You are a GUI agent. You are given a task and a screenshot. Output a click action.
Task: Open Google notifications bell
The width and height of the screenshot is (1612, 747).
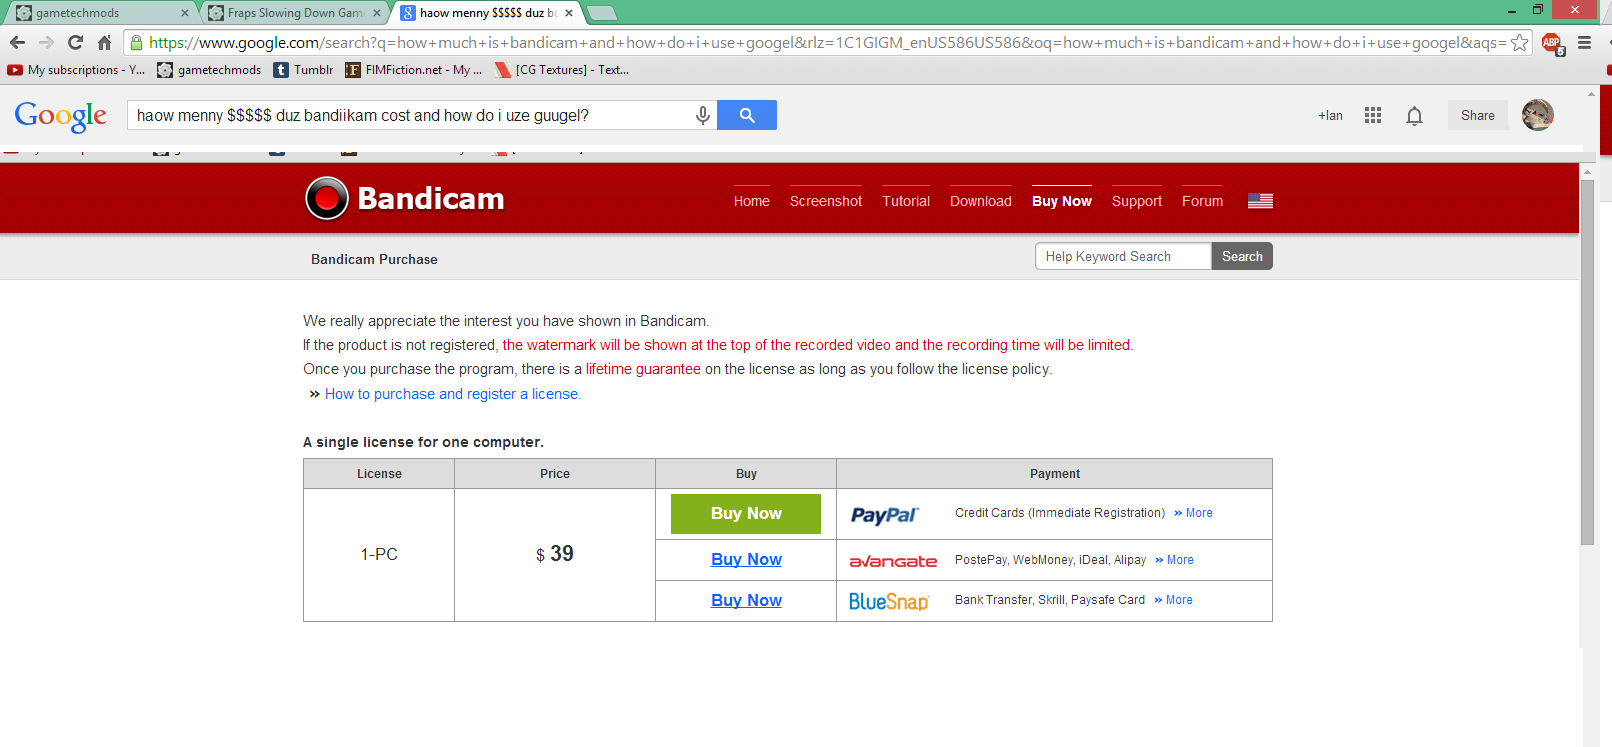click(x=1414, y=115)
